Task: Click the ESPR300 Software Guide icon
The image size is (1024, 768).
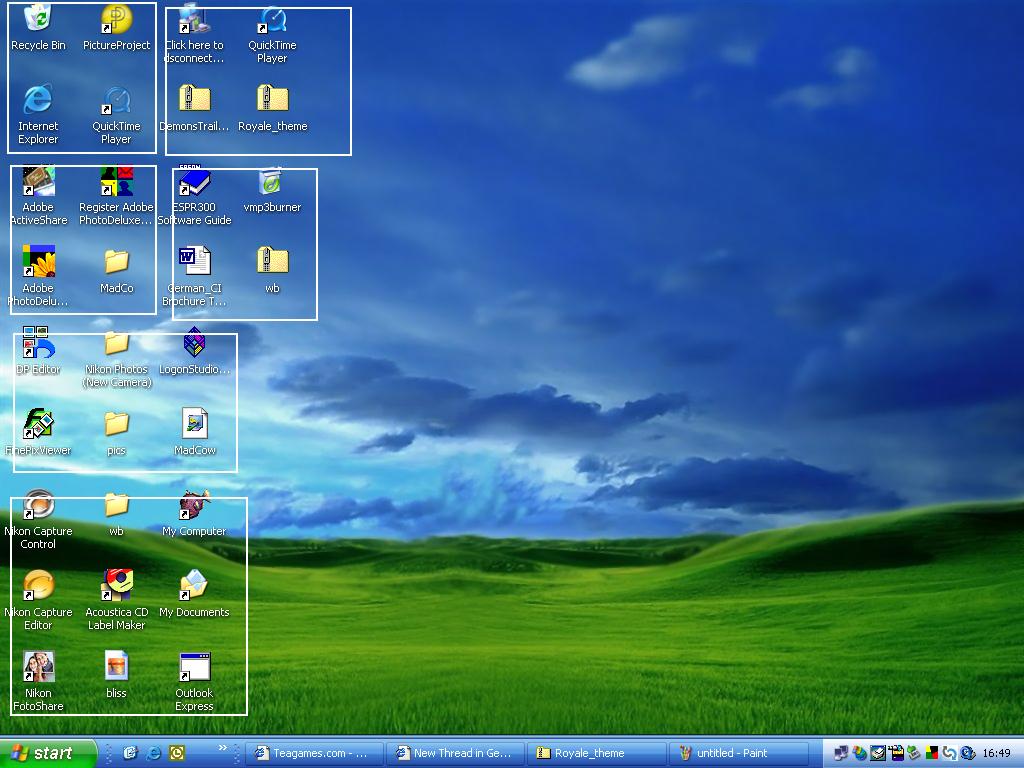Action: pos(194,182)
